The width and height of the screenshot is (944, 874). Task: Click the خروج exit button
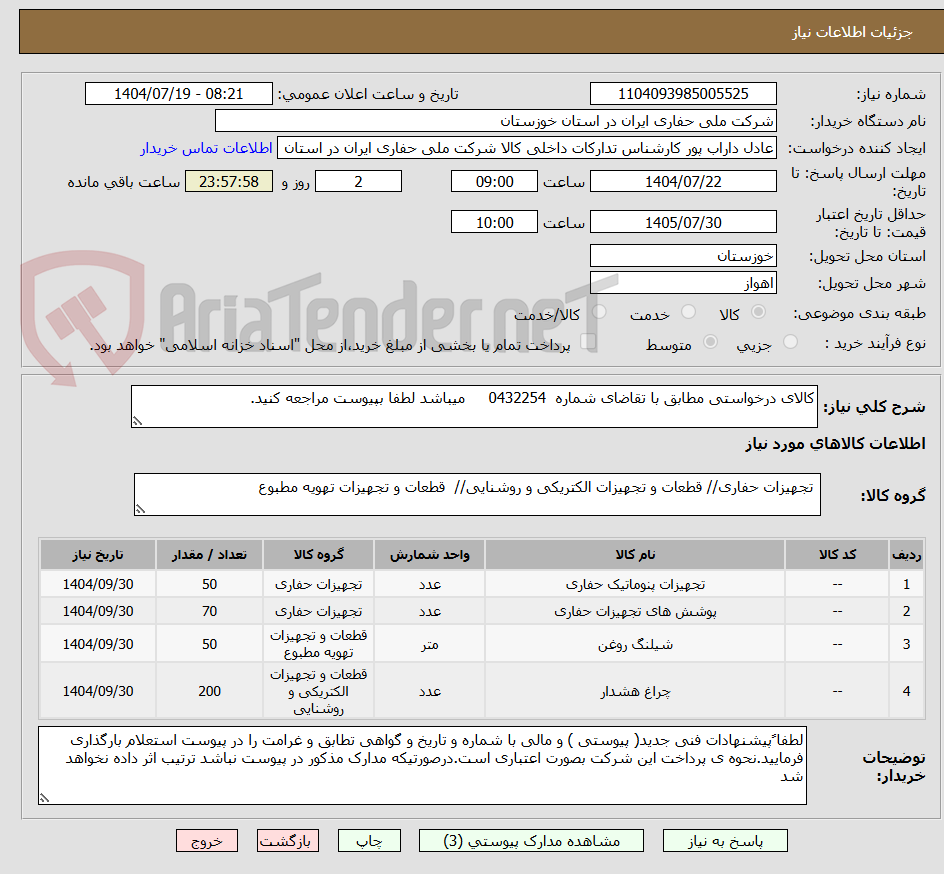pos(207,840)
